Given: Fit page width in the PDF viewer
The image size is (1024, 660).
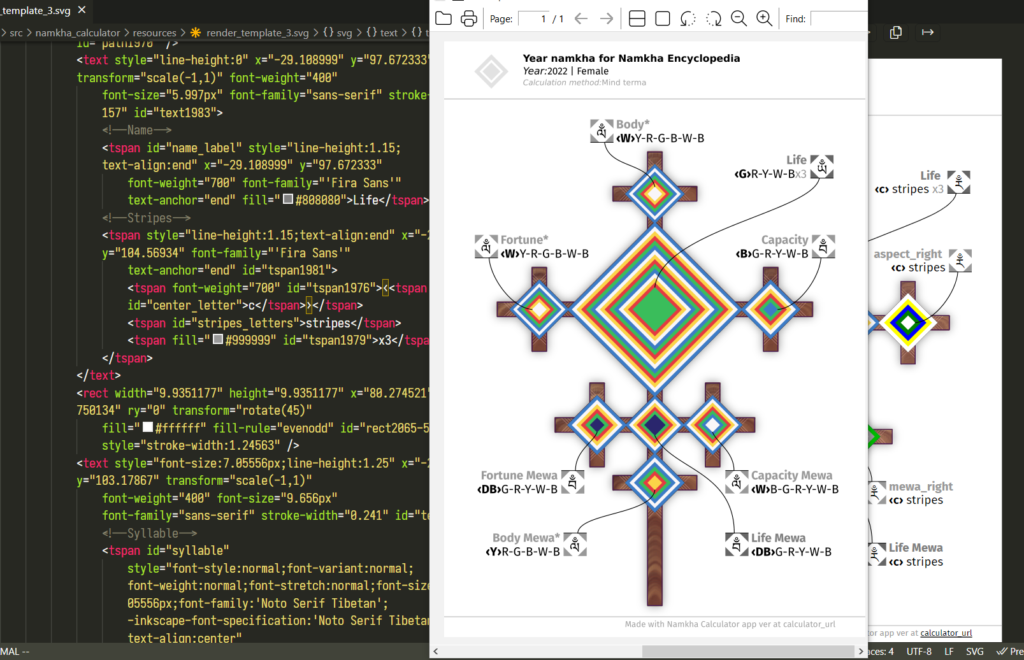Looking at the screenshot, I should (637, 18).
